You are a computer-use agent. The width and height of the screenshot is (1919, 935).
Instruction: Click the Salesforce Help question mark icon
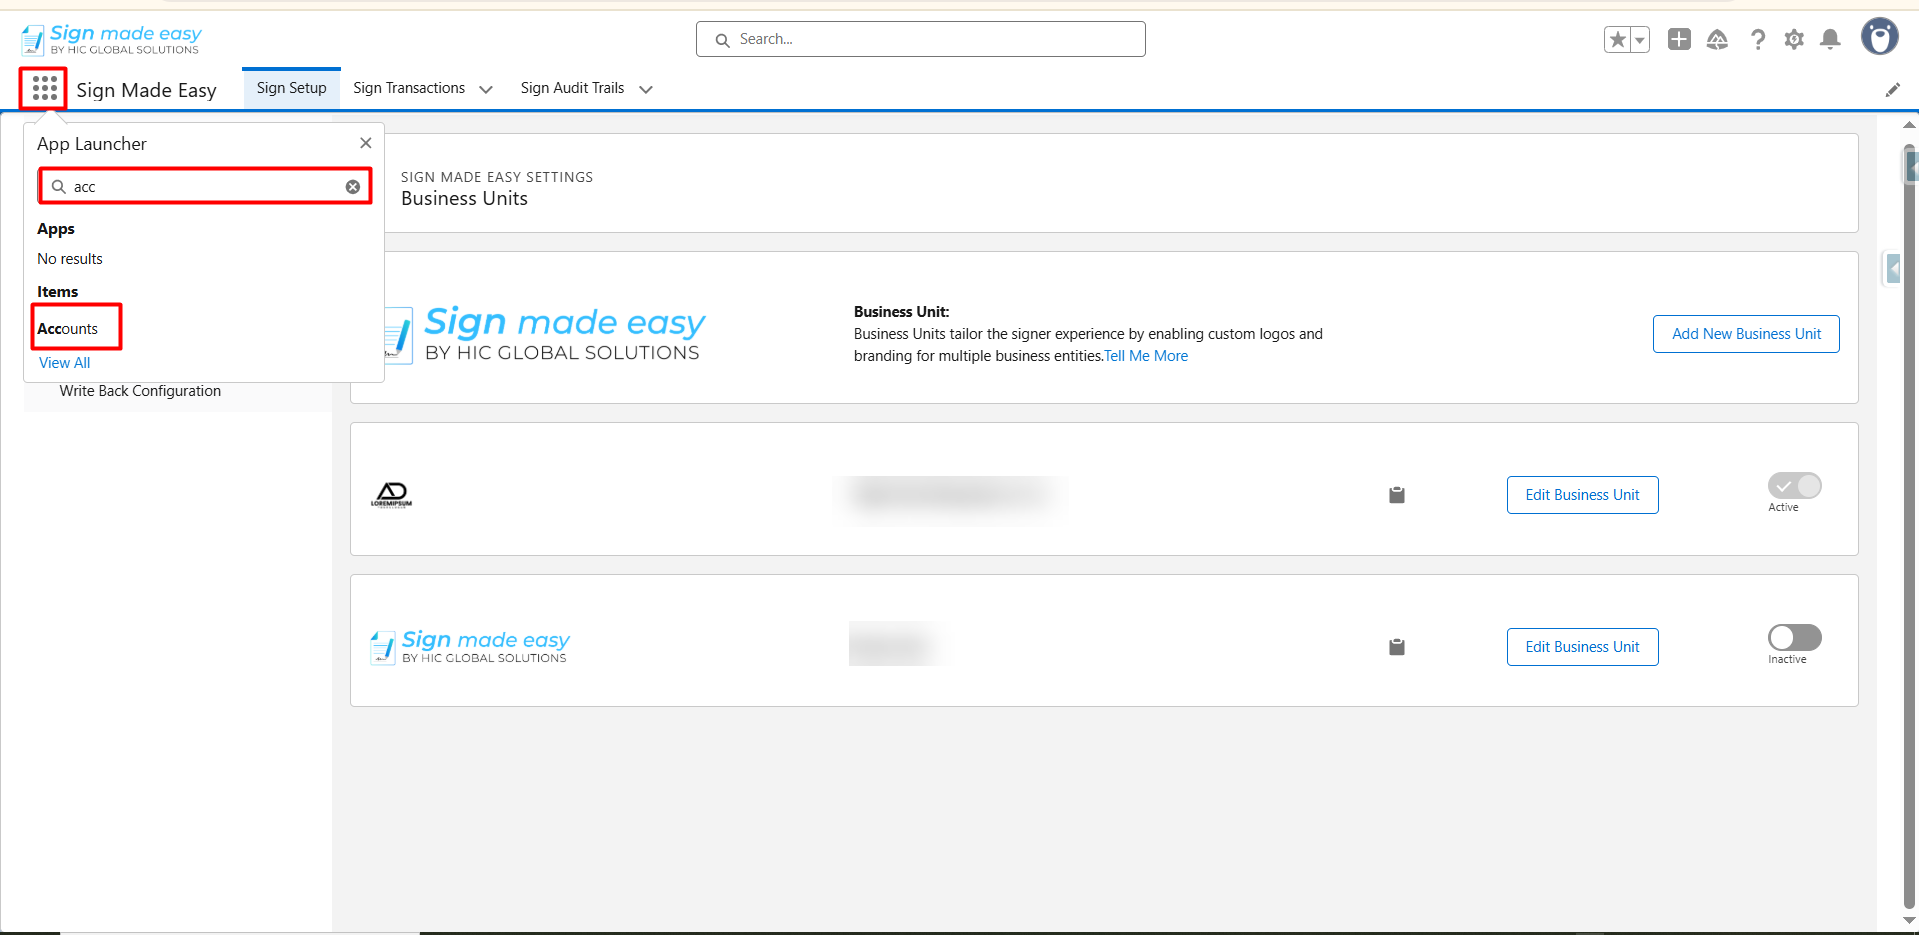coord(1757,40)
